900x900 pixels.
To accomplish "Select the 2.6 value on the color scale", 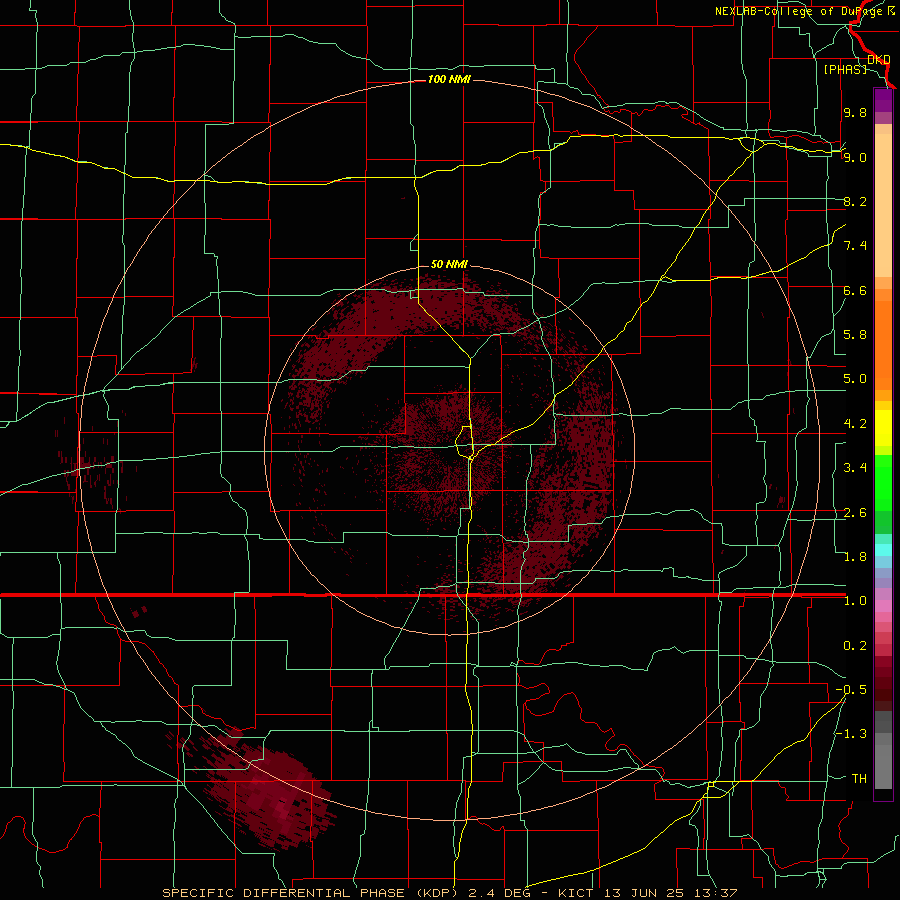I will [855, 513].
